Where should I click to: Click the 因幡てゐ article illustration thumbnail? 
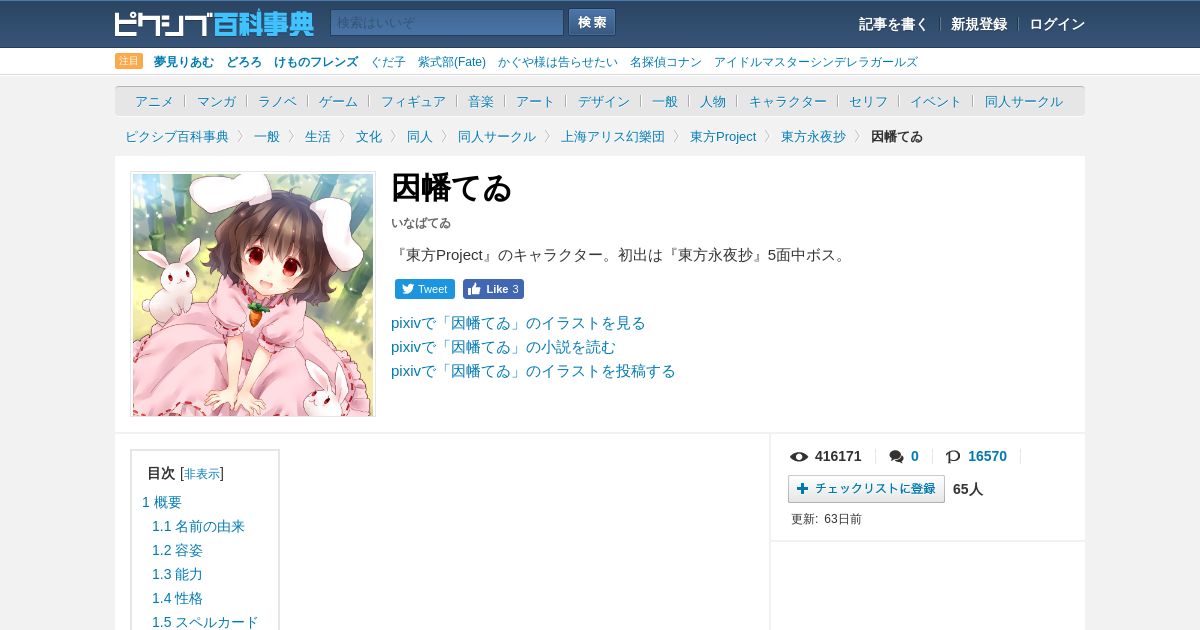[x=253, y=294]
